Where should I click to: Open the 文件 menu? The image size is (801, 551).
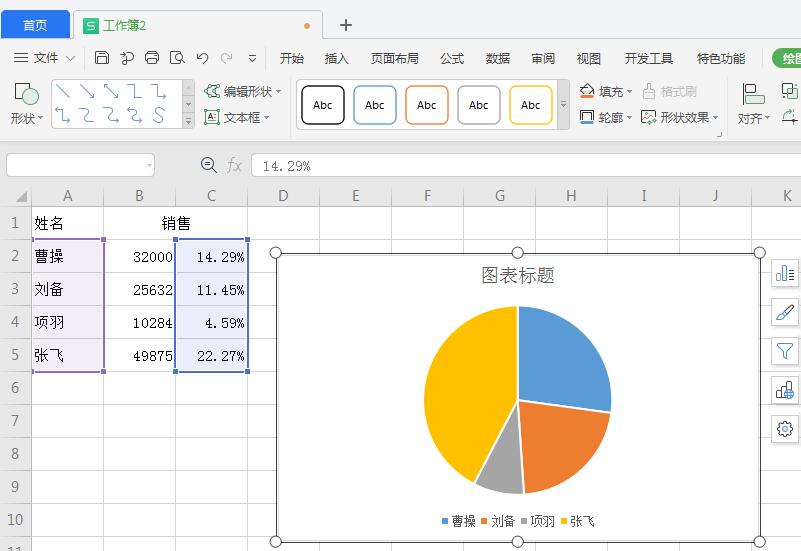(45, 58)
